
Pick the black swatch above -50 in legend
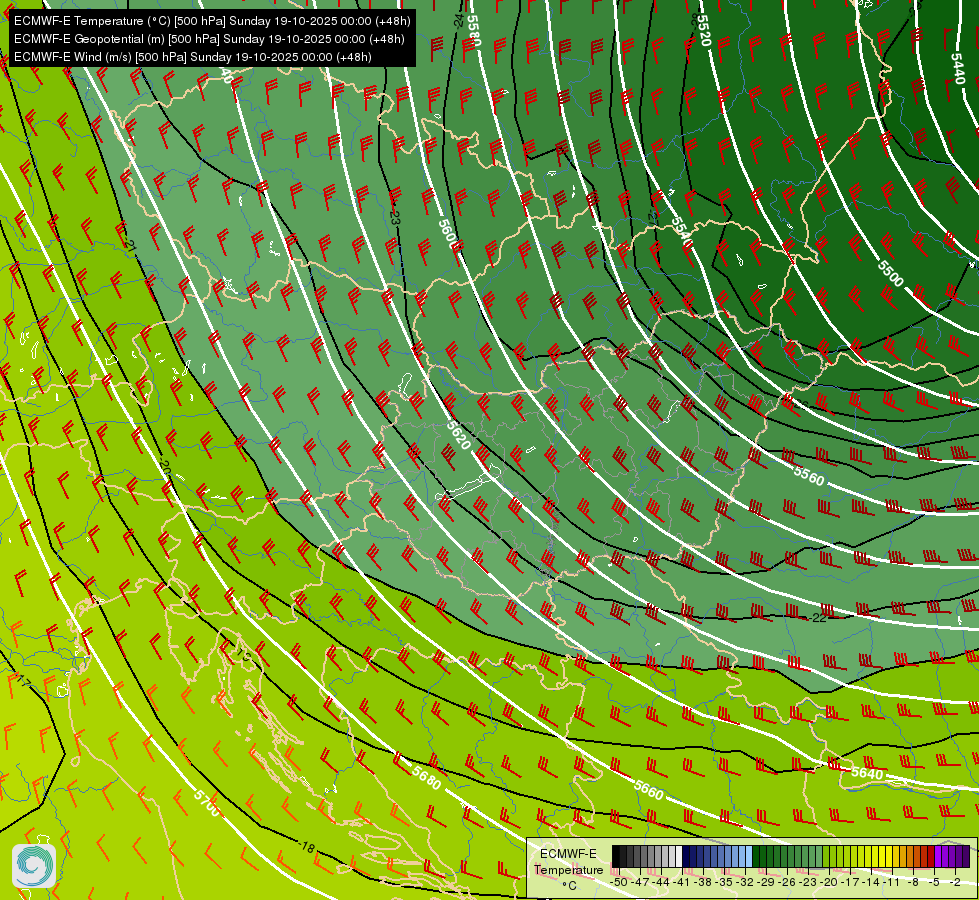click(616, 856)
